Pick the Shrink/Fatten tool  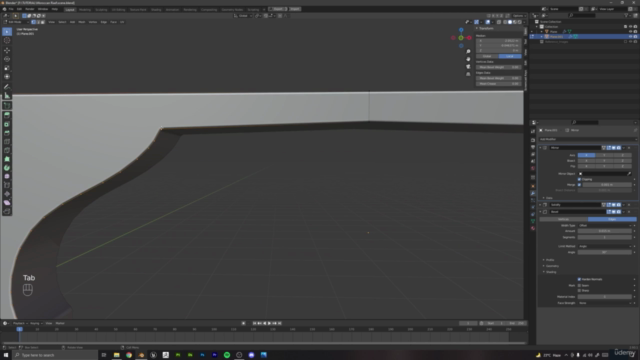point(7,194)
